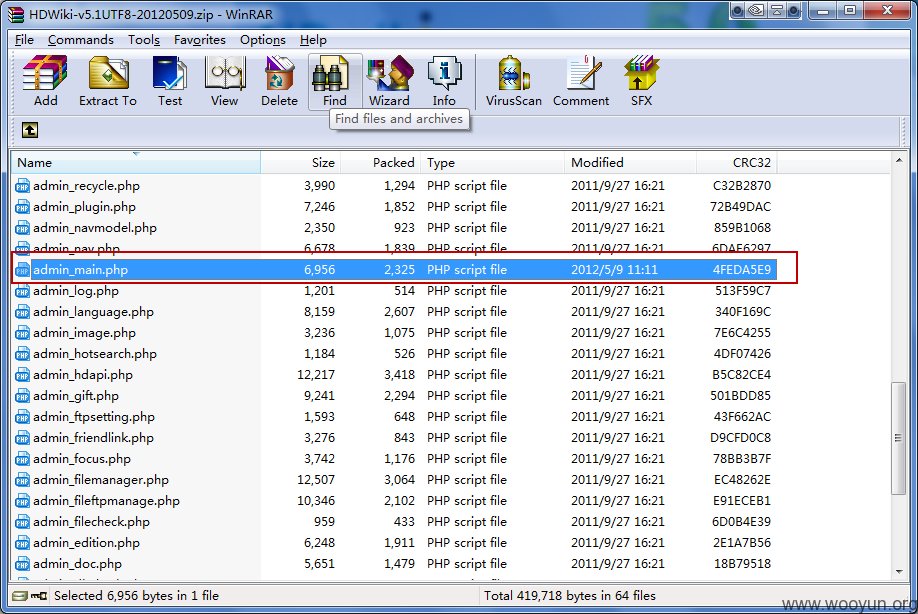This screenshot has width=918, height=614.
Task: Select the admin_focus.php file name
Action: point(82,459)
